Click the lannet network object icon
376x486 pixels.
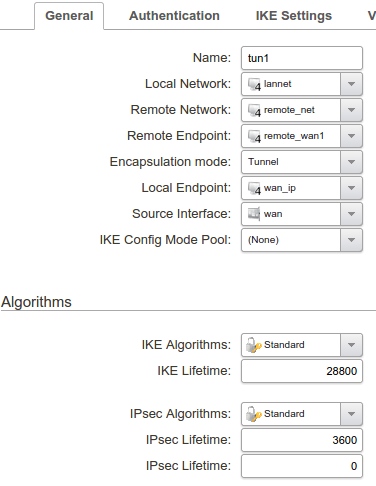pyautogui.click(x=254, y=84)
